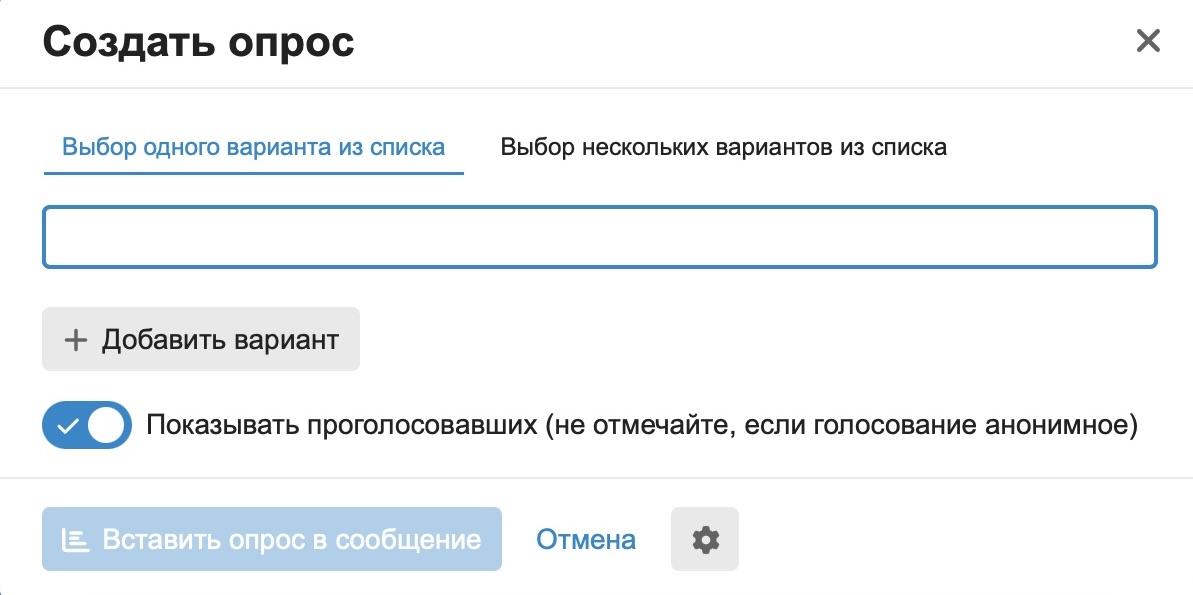Screen dimensions: 1193x595
Task: Click the Показывать проголосовавших label text
Action: click(x=340, y=425)
